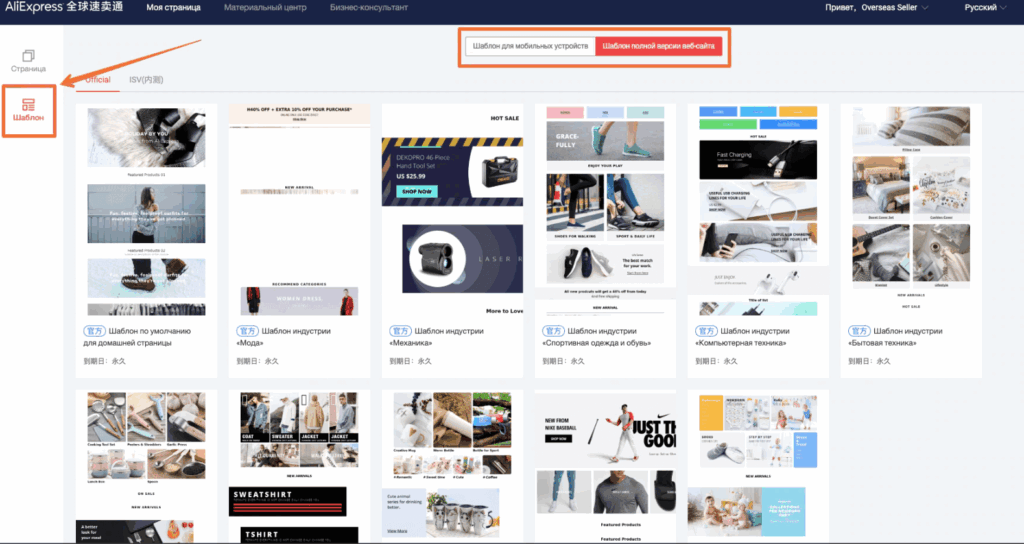Choose the «Мода» industry template thumbnail
This screenshot has width=1024, height=544.
(299, 210)
